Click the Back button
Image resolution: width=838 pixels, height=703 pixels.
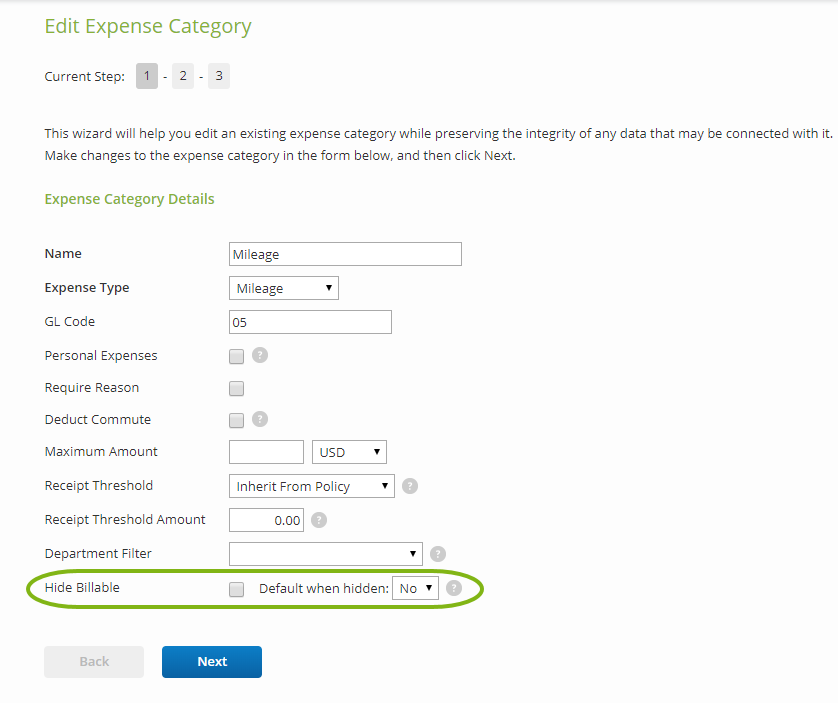[94, 662]
